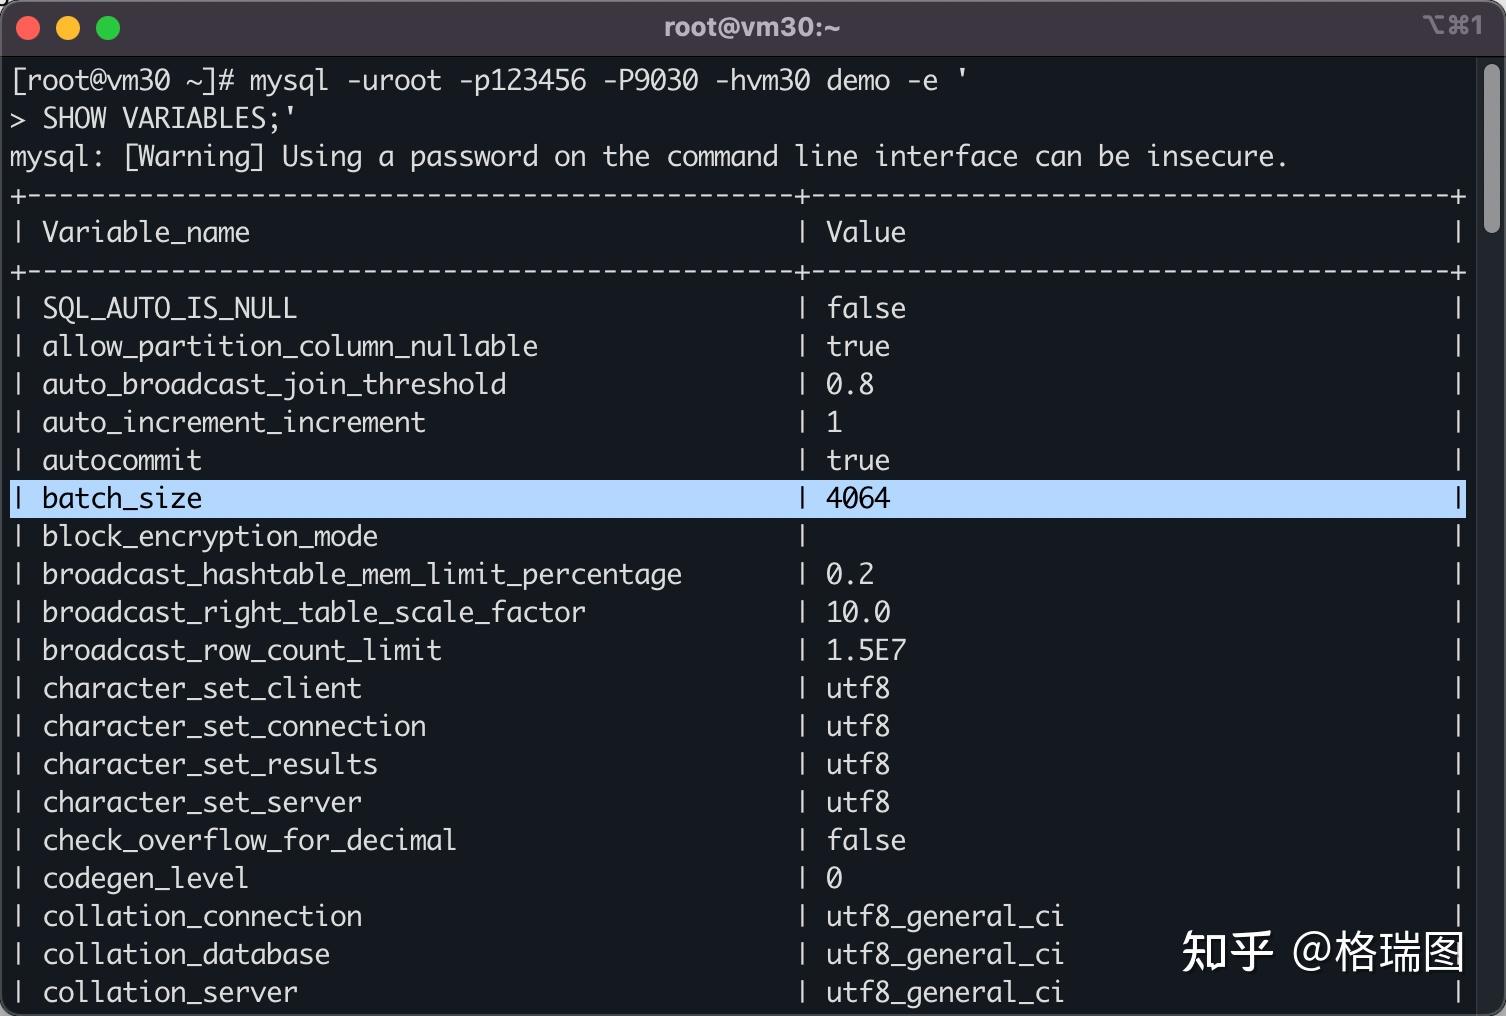Click the Value column header

(x=865, y=232)
